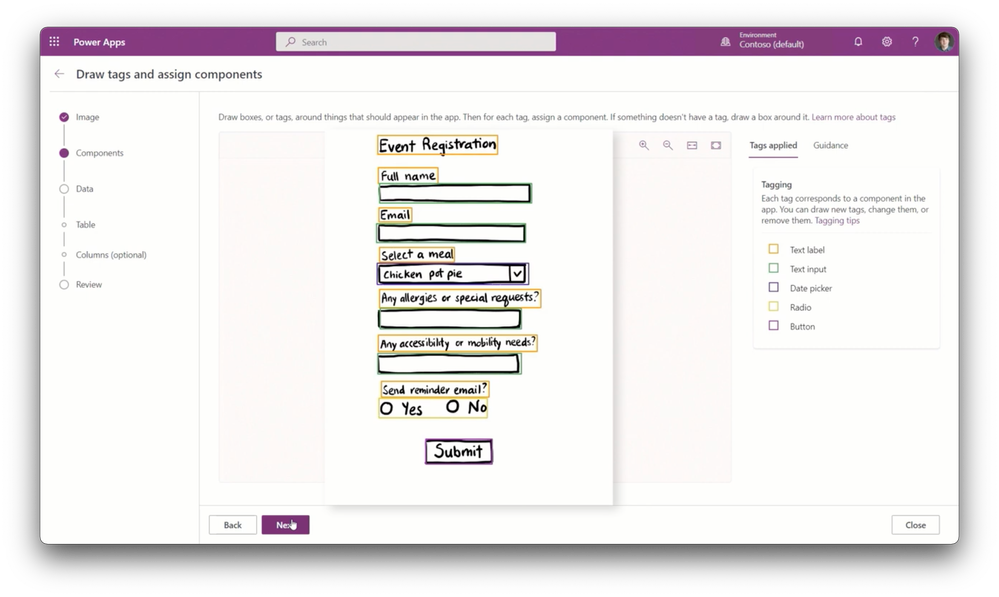Open the user profile avatar
Viewport: 999px width, 597px height.
pos(944,41)
